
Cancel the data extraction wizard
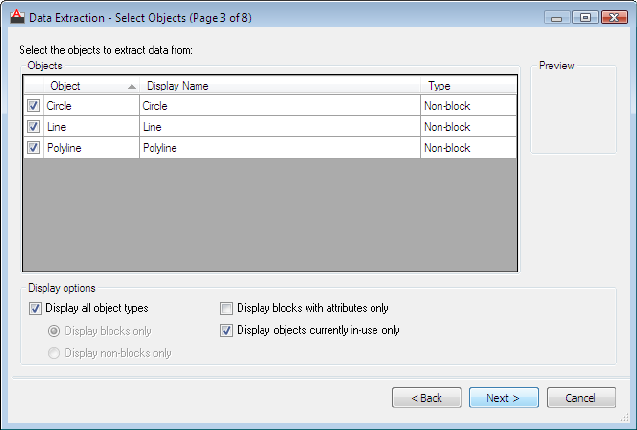[x=581, y=398]
